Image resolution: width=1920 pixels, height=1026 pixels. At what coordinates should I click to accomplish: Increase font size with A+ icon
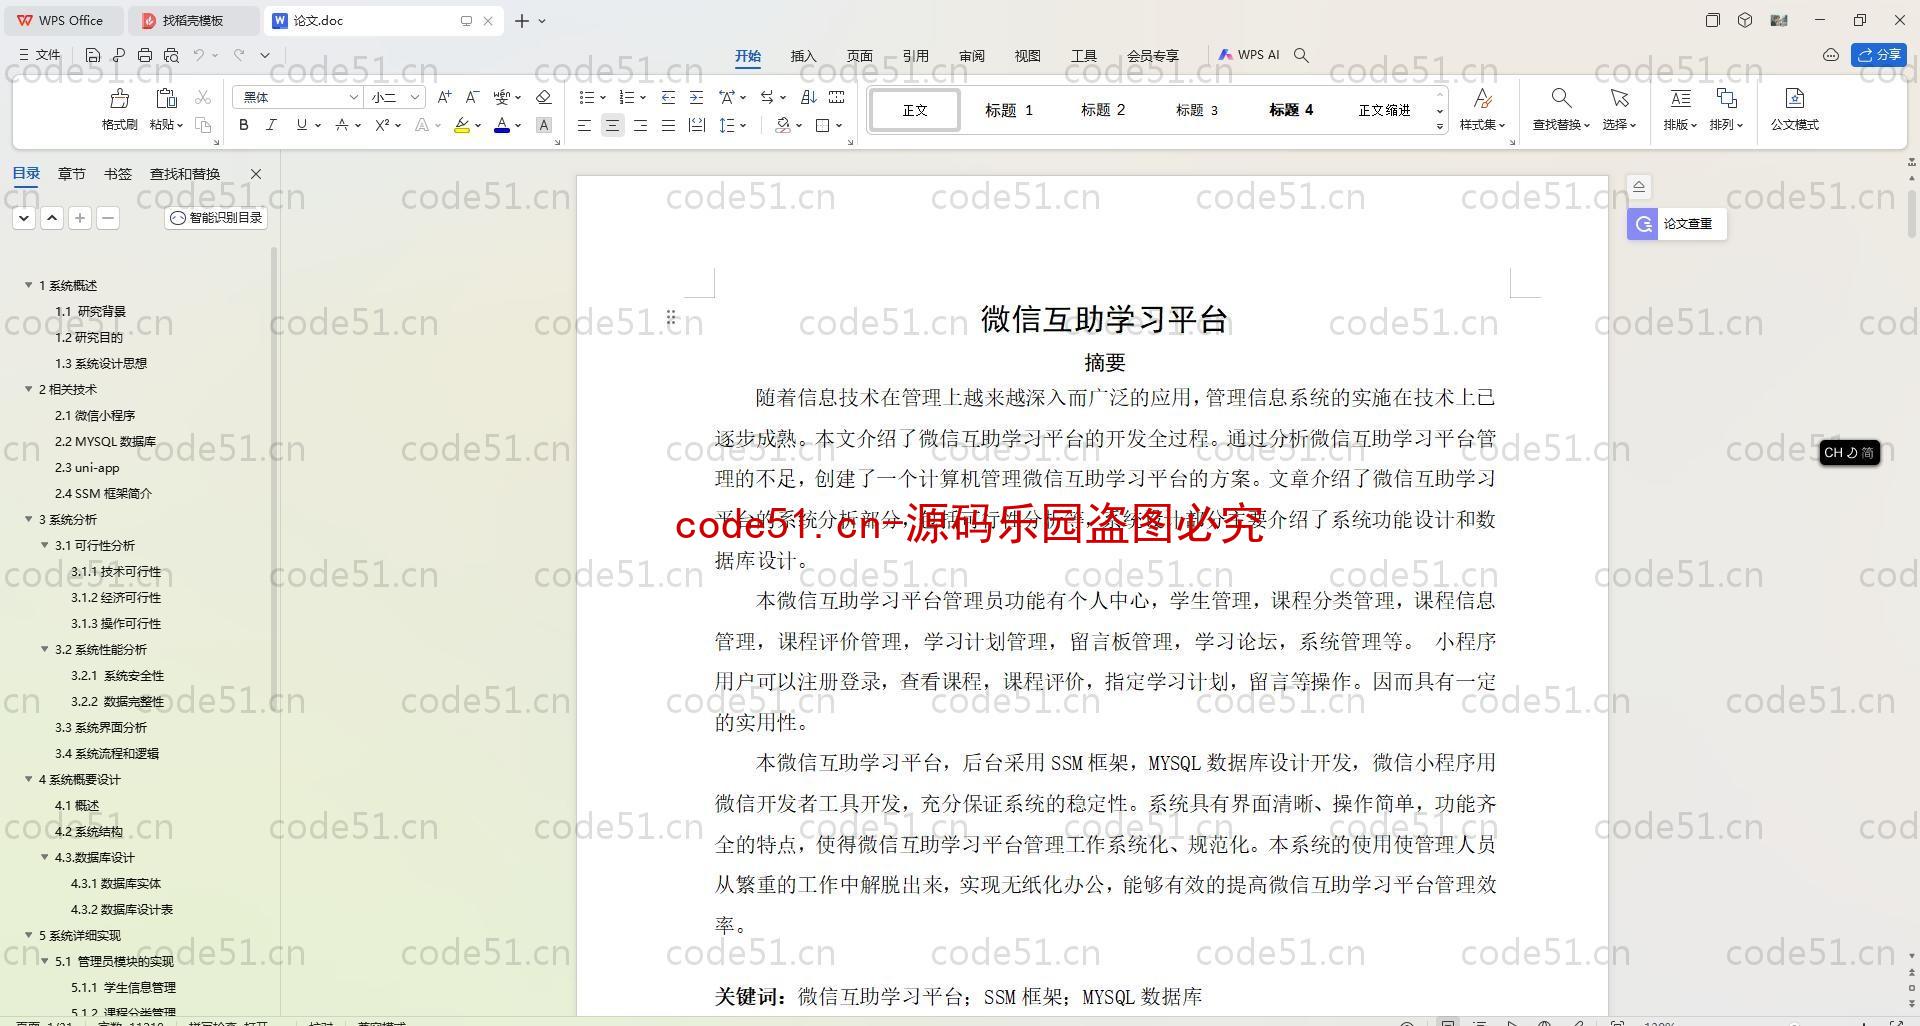click(x=444, y=97)
